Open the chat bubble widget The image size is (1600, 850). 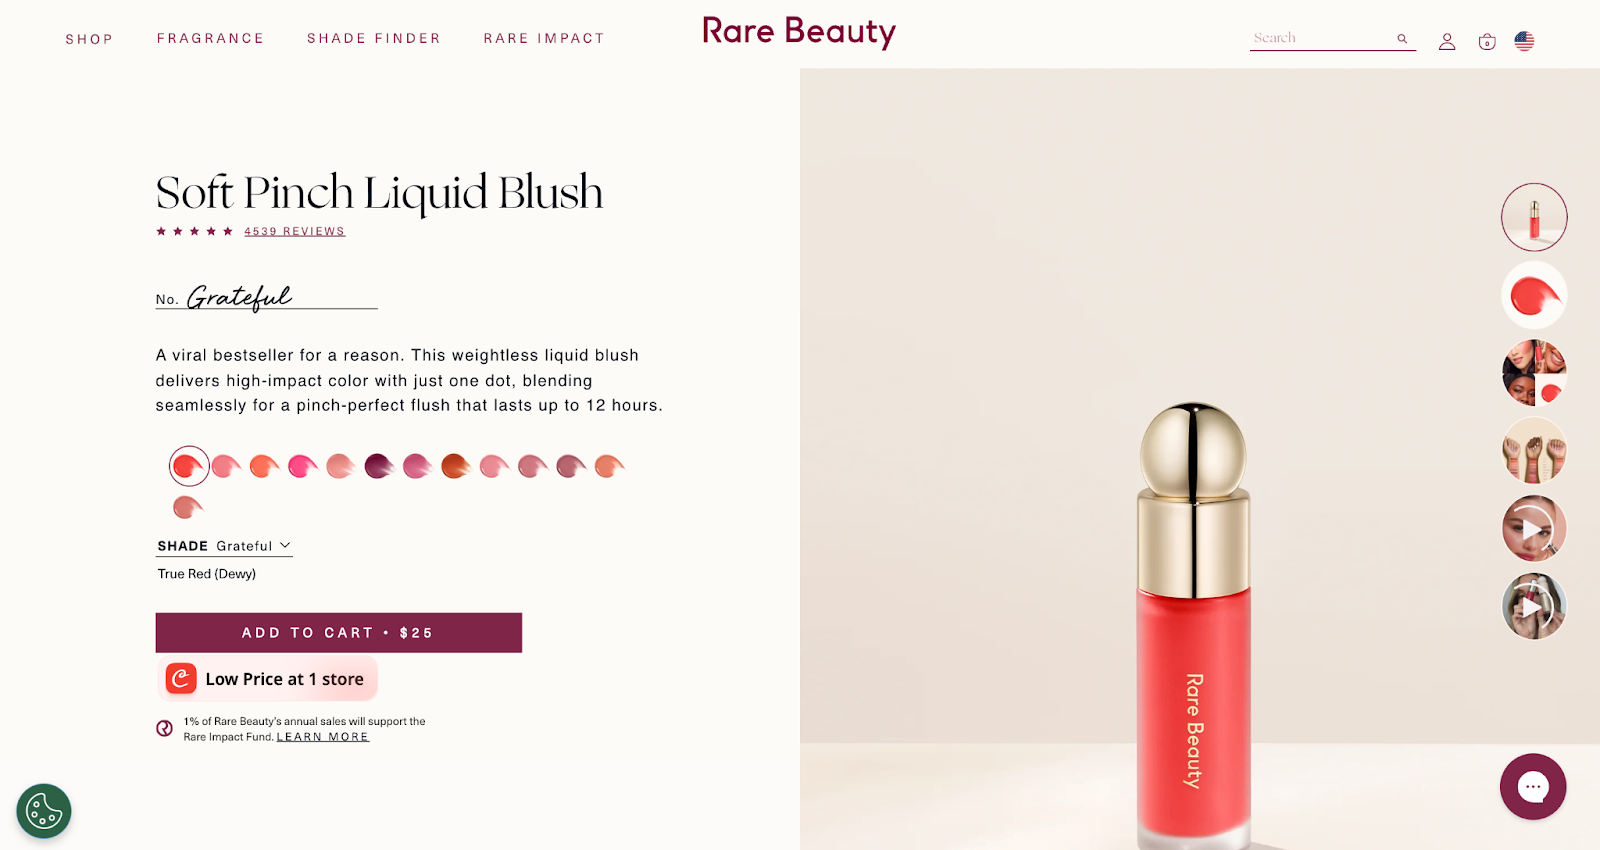click(1533, 786)
